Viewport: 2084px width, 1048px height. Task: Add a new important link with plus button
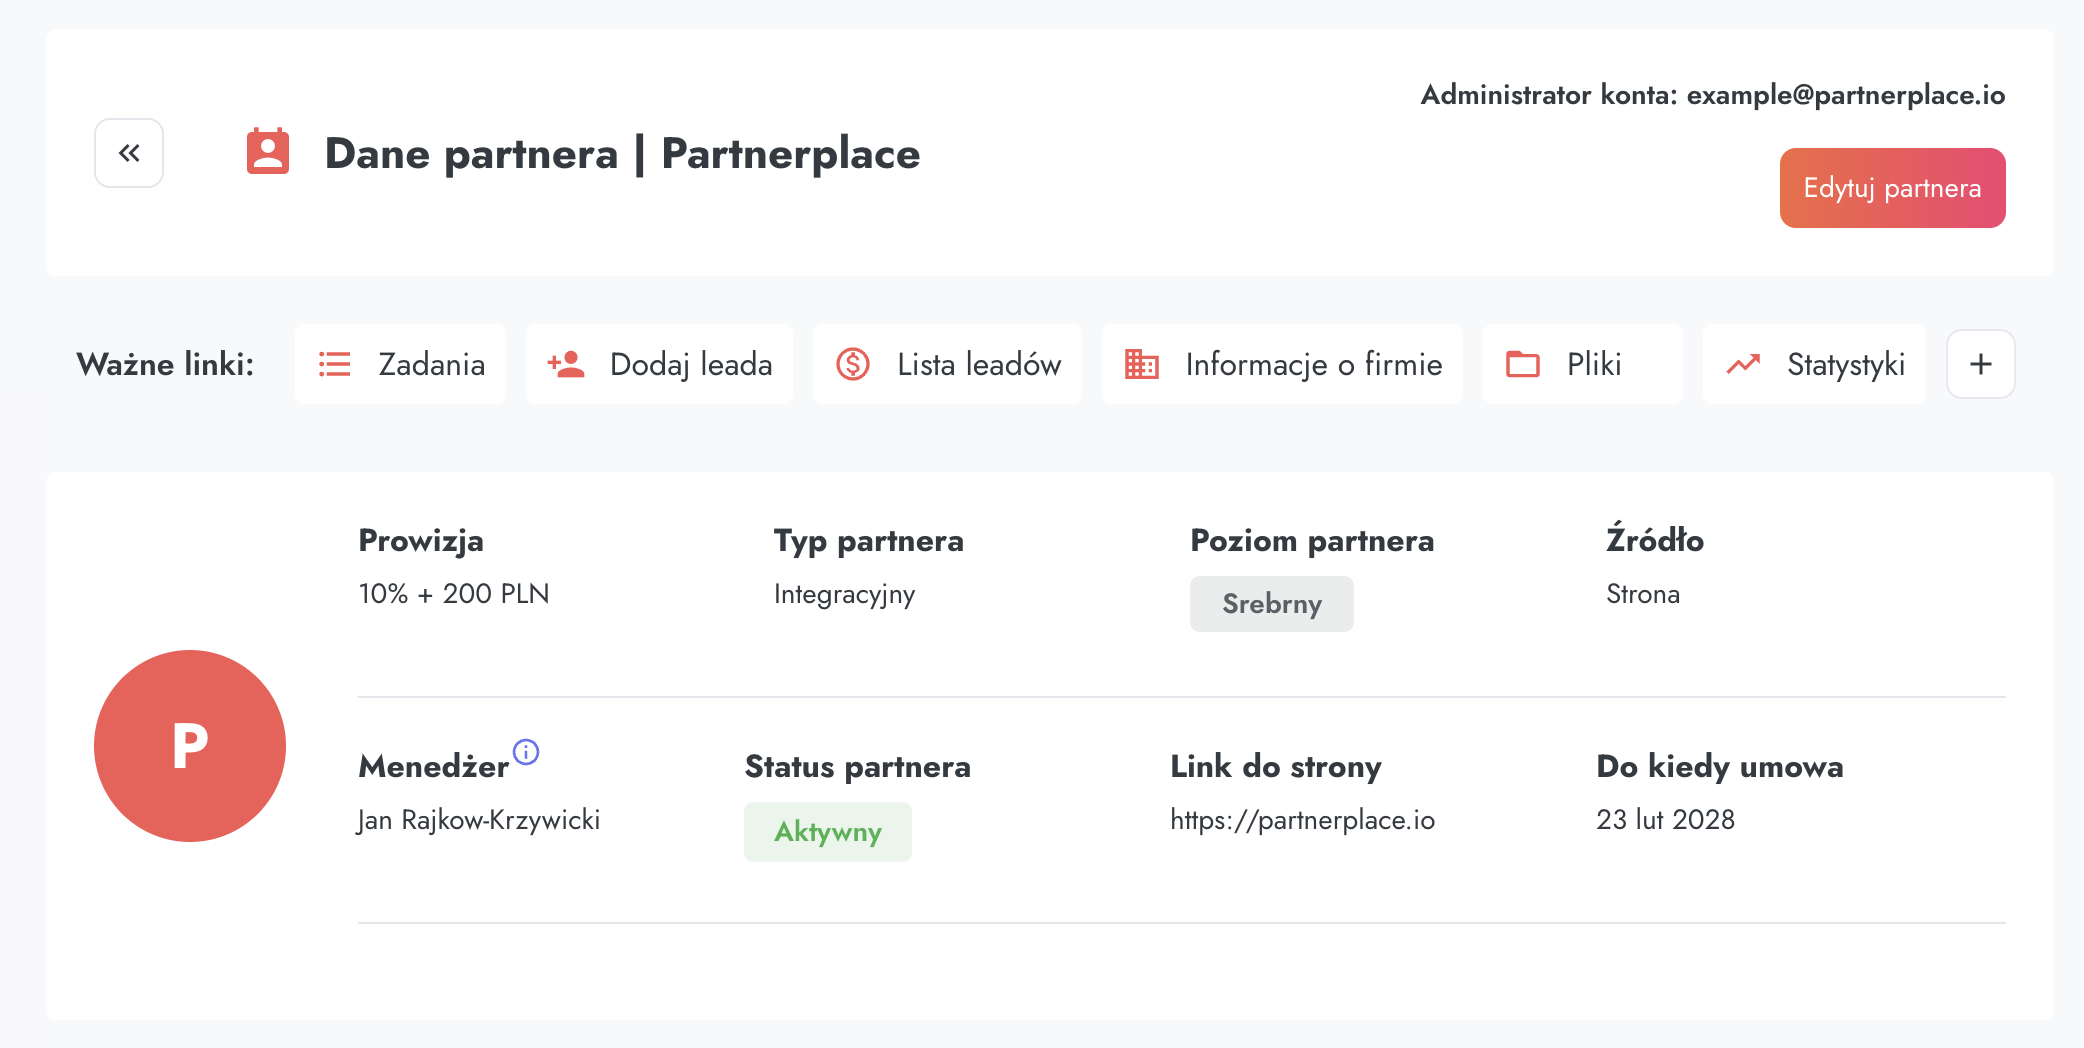1980,364
